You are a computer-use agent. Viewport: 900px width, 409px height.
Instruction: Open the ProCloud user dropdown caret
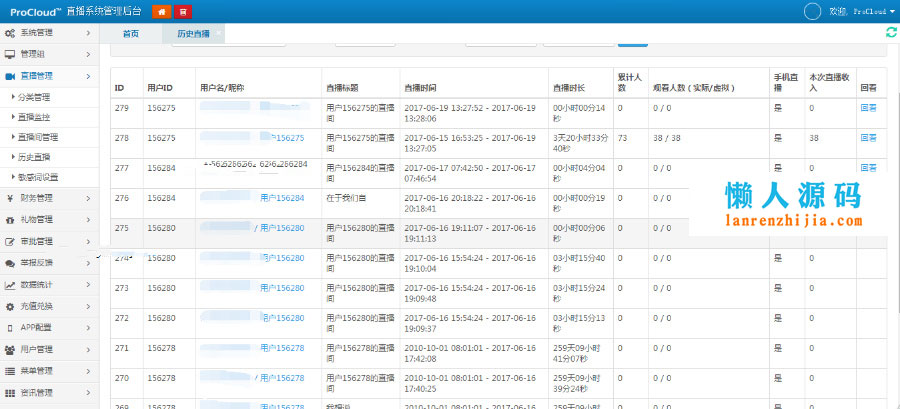point(892,11)
